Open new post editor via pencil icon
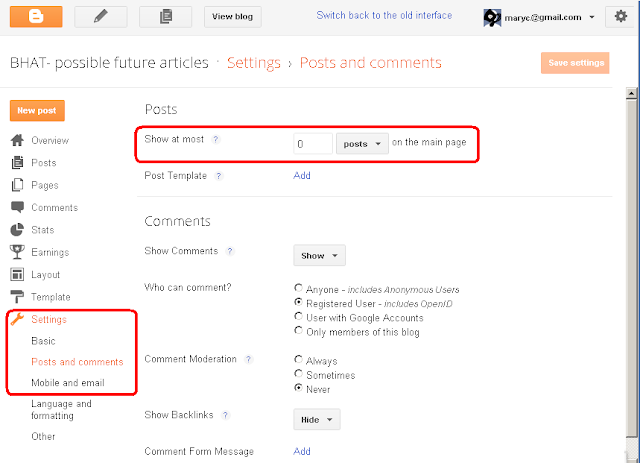This screenshot has width=640, height=463. click(100, 17)
